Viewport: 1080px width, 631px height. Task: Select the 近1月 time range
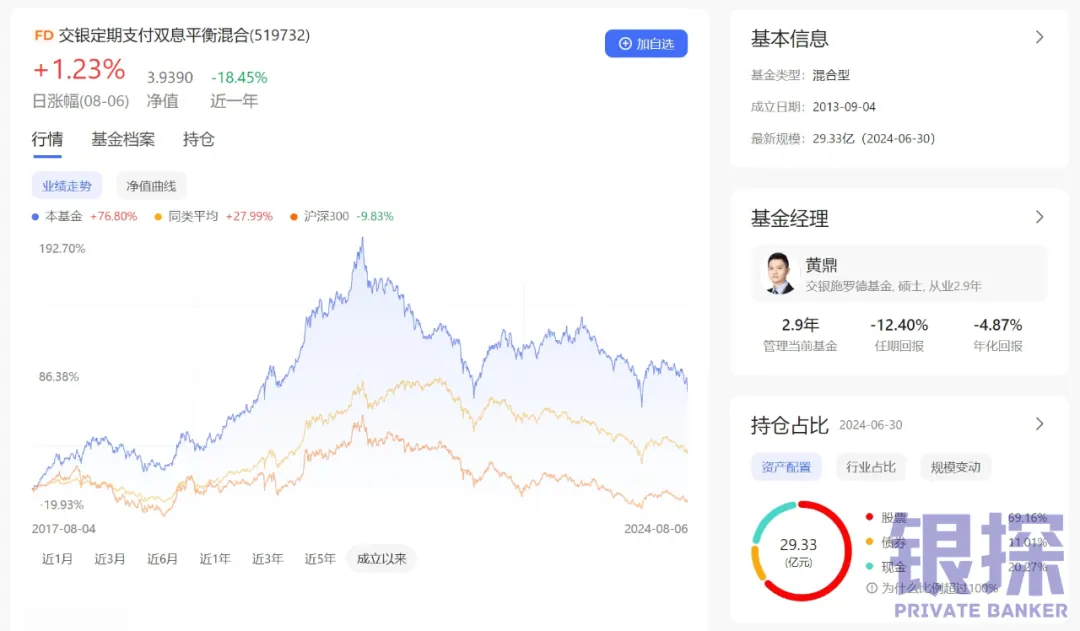pos(57,559)
